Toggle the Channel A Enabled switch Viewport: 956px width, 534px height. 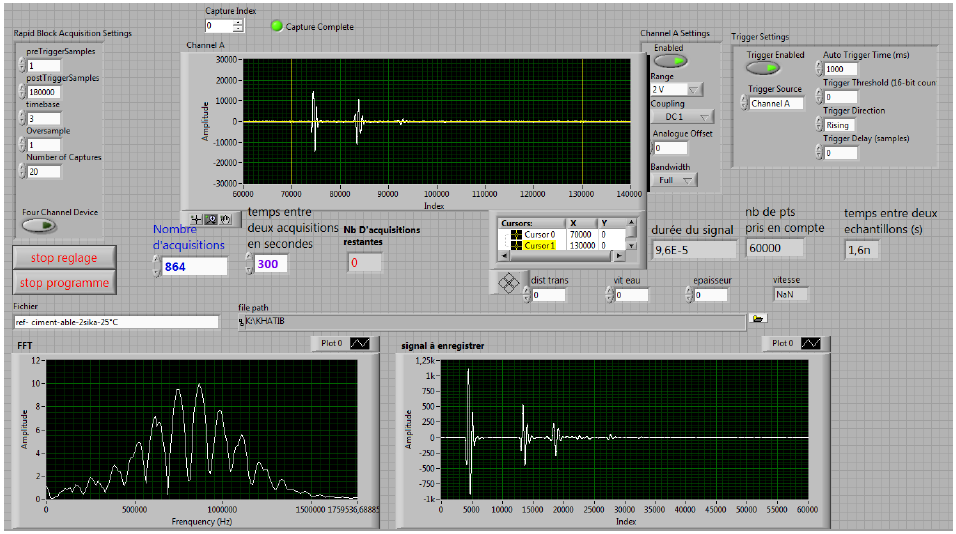pyautogui.click(x=670, y=61)
